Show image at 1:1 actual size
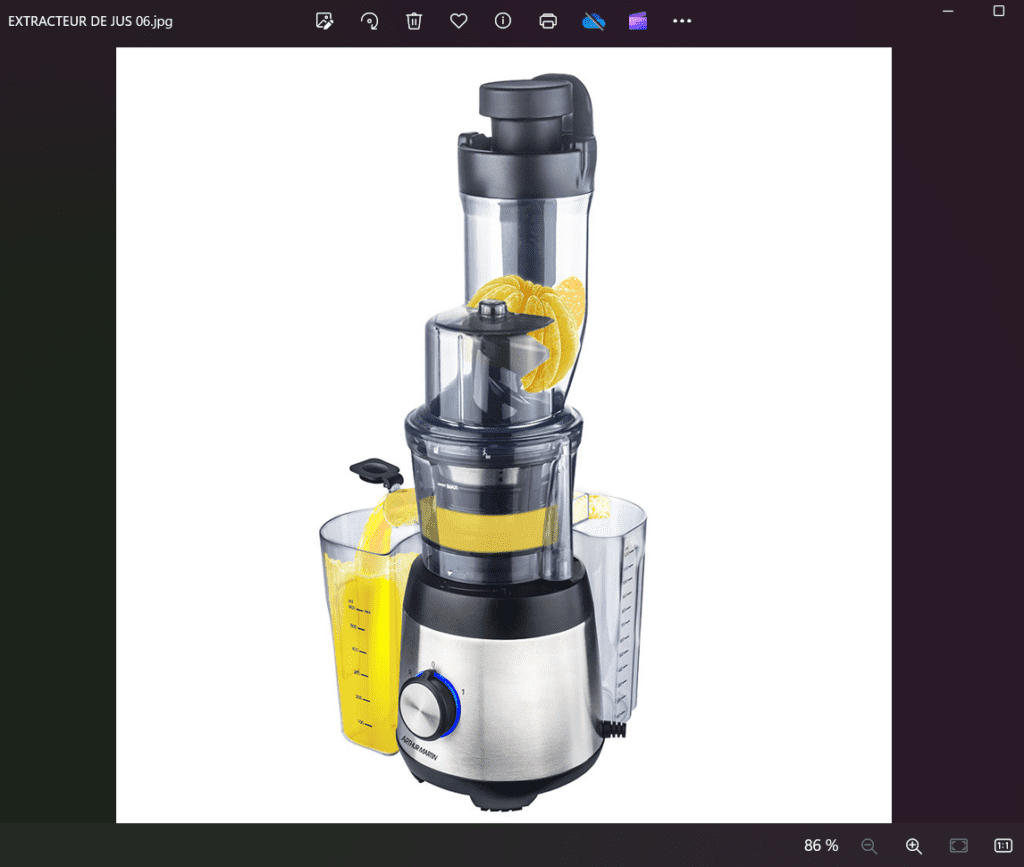Image resolution: width=1024 pixels, height=867 pixels. [x=1003, y=846]
